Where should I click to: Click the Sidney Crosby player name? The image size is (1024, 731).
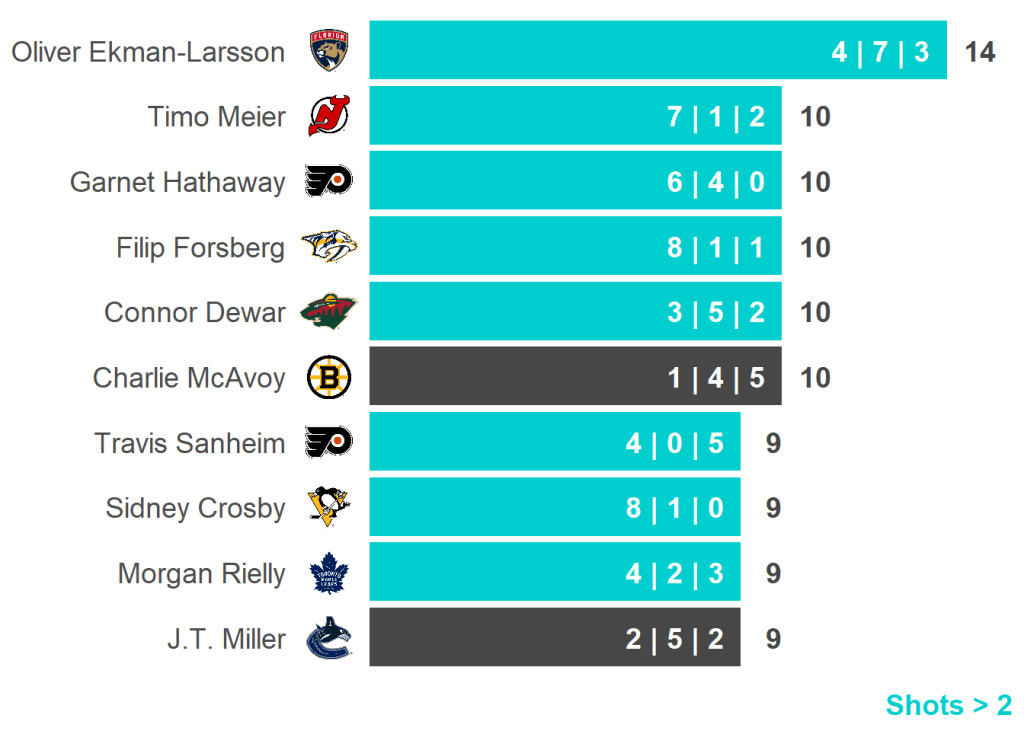195,508
